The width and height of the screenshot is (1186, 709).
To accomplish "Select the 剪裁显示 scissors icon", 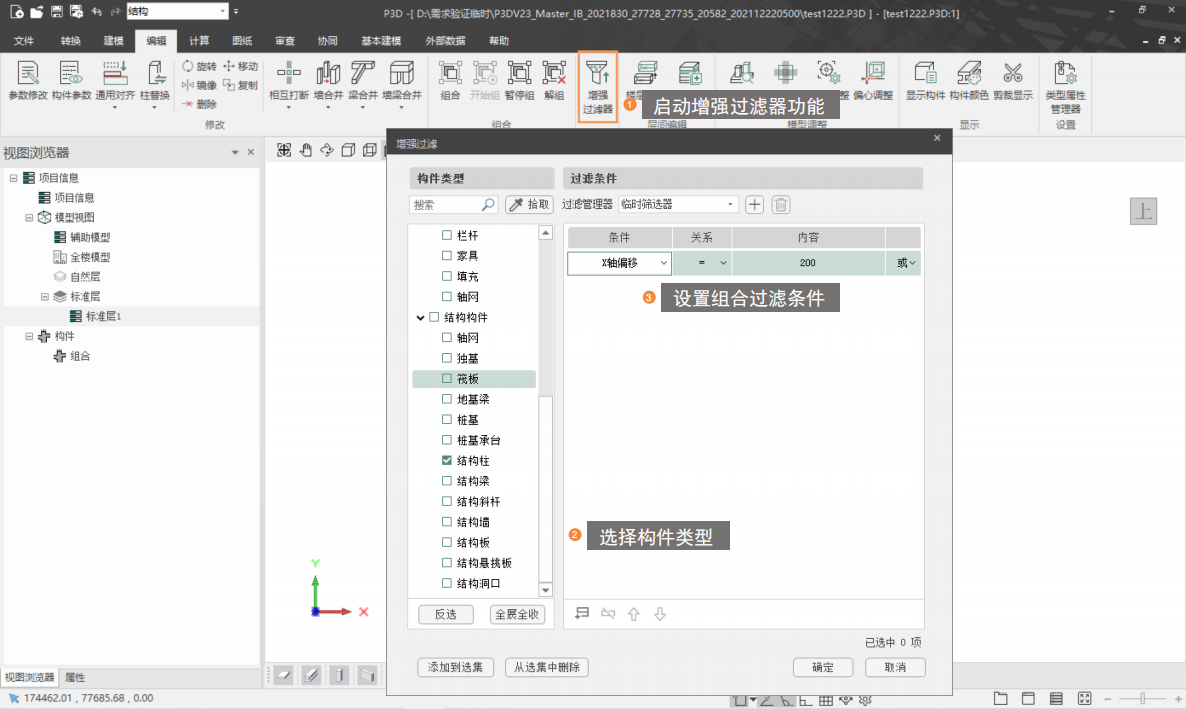I will [1012, 74].
